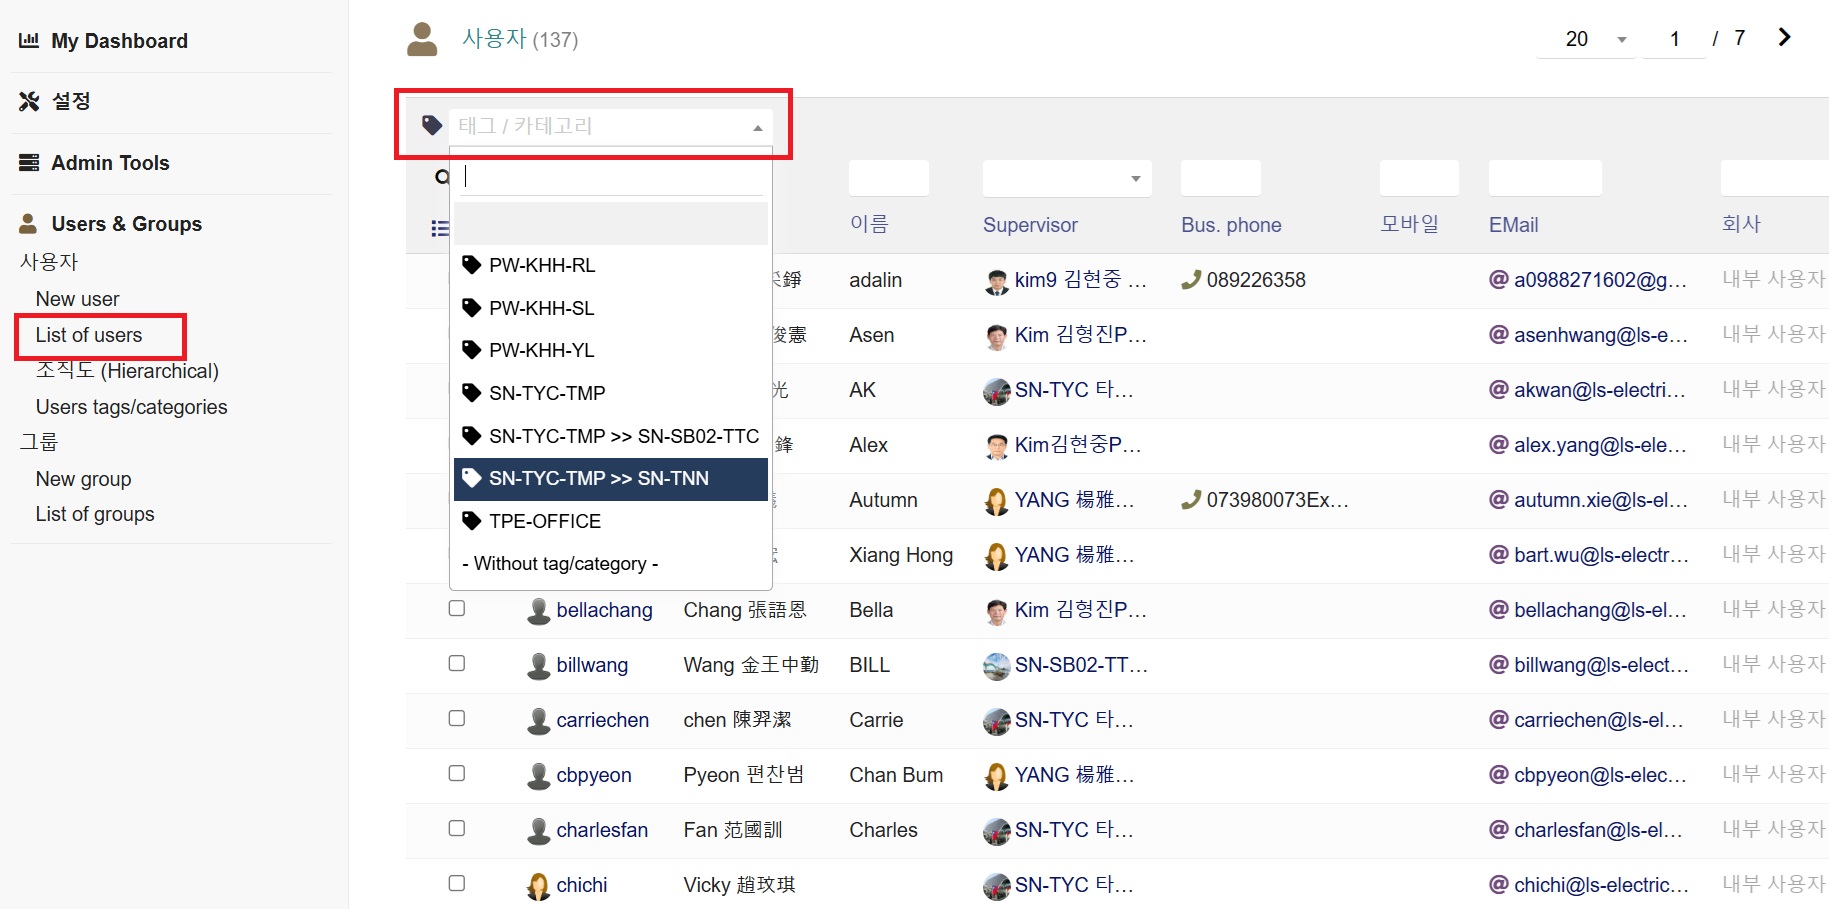Check the box for user cbpyeon

tap(457, 774)
